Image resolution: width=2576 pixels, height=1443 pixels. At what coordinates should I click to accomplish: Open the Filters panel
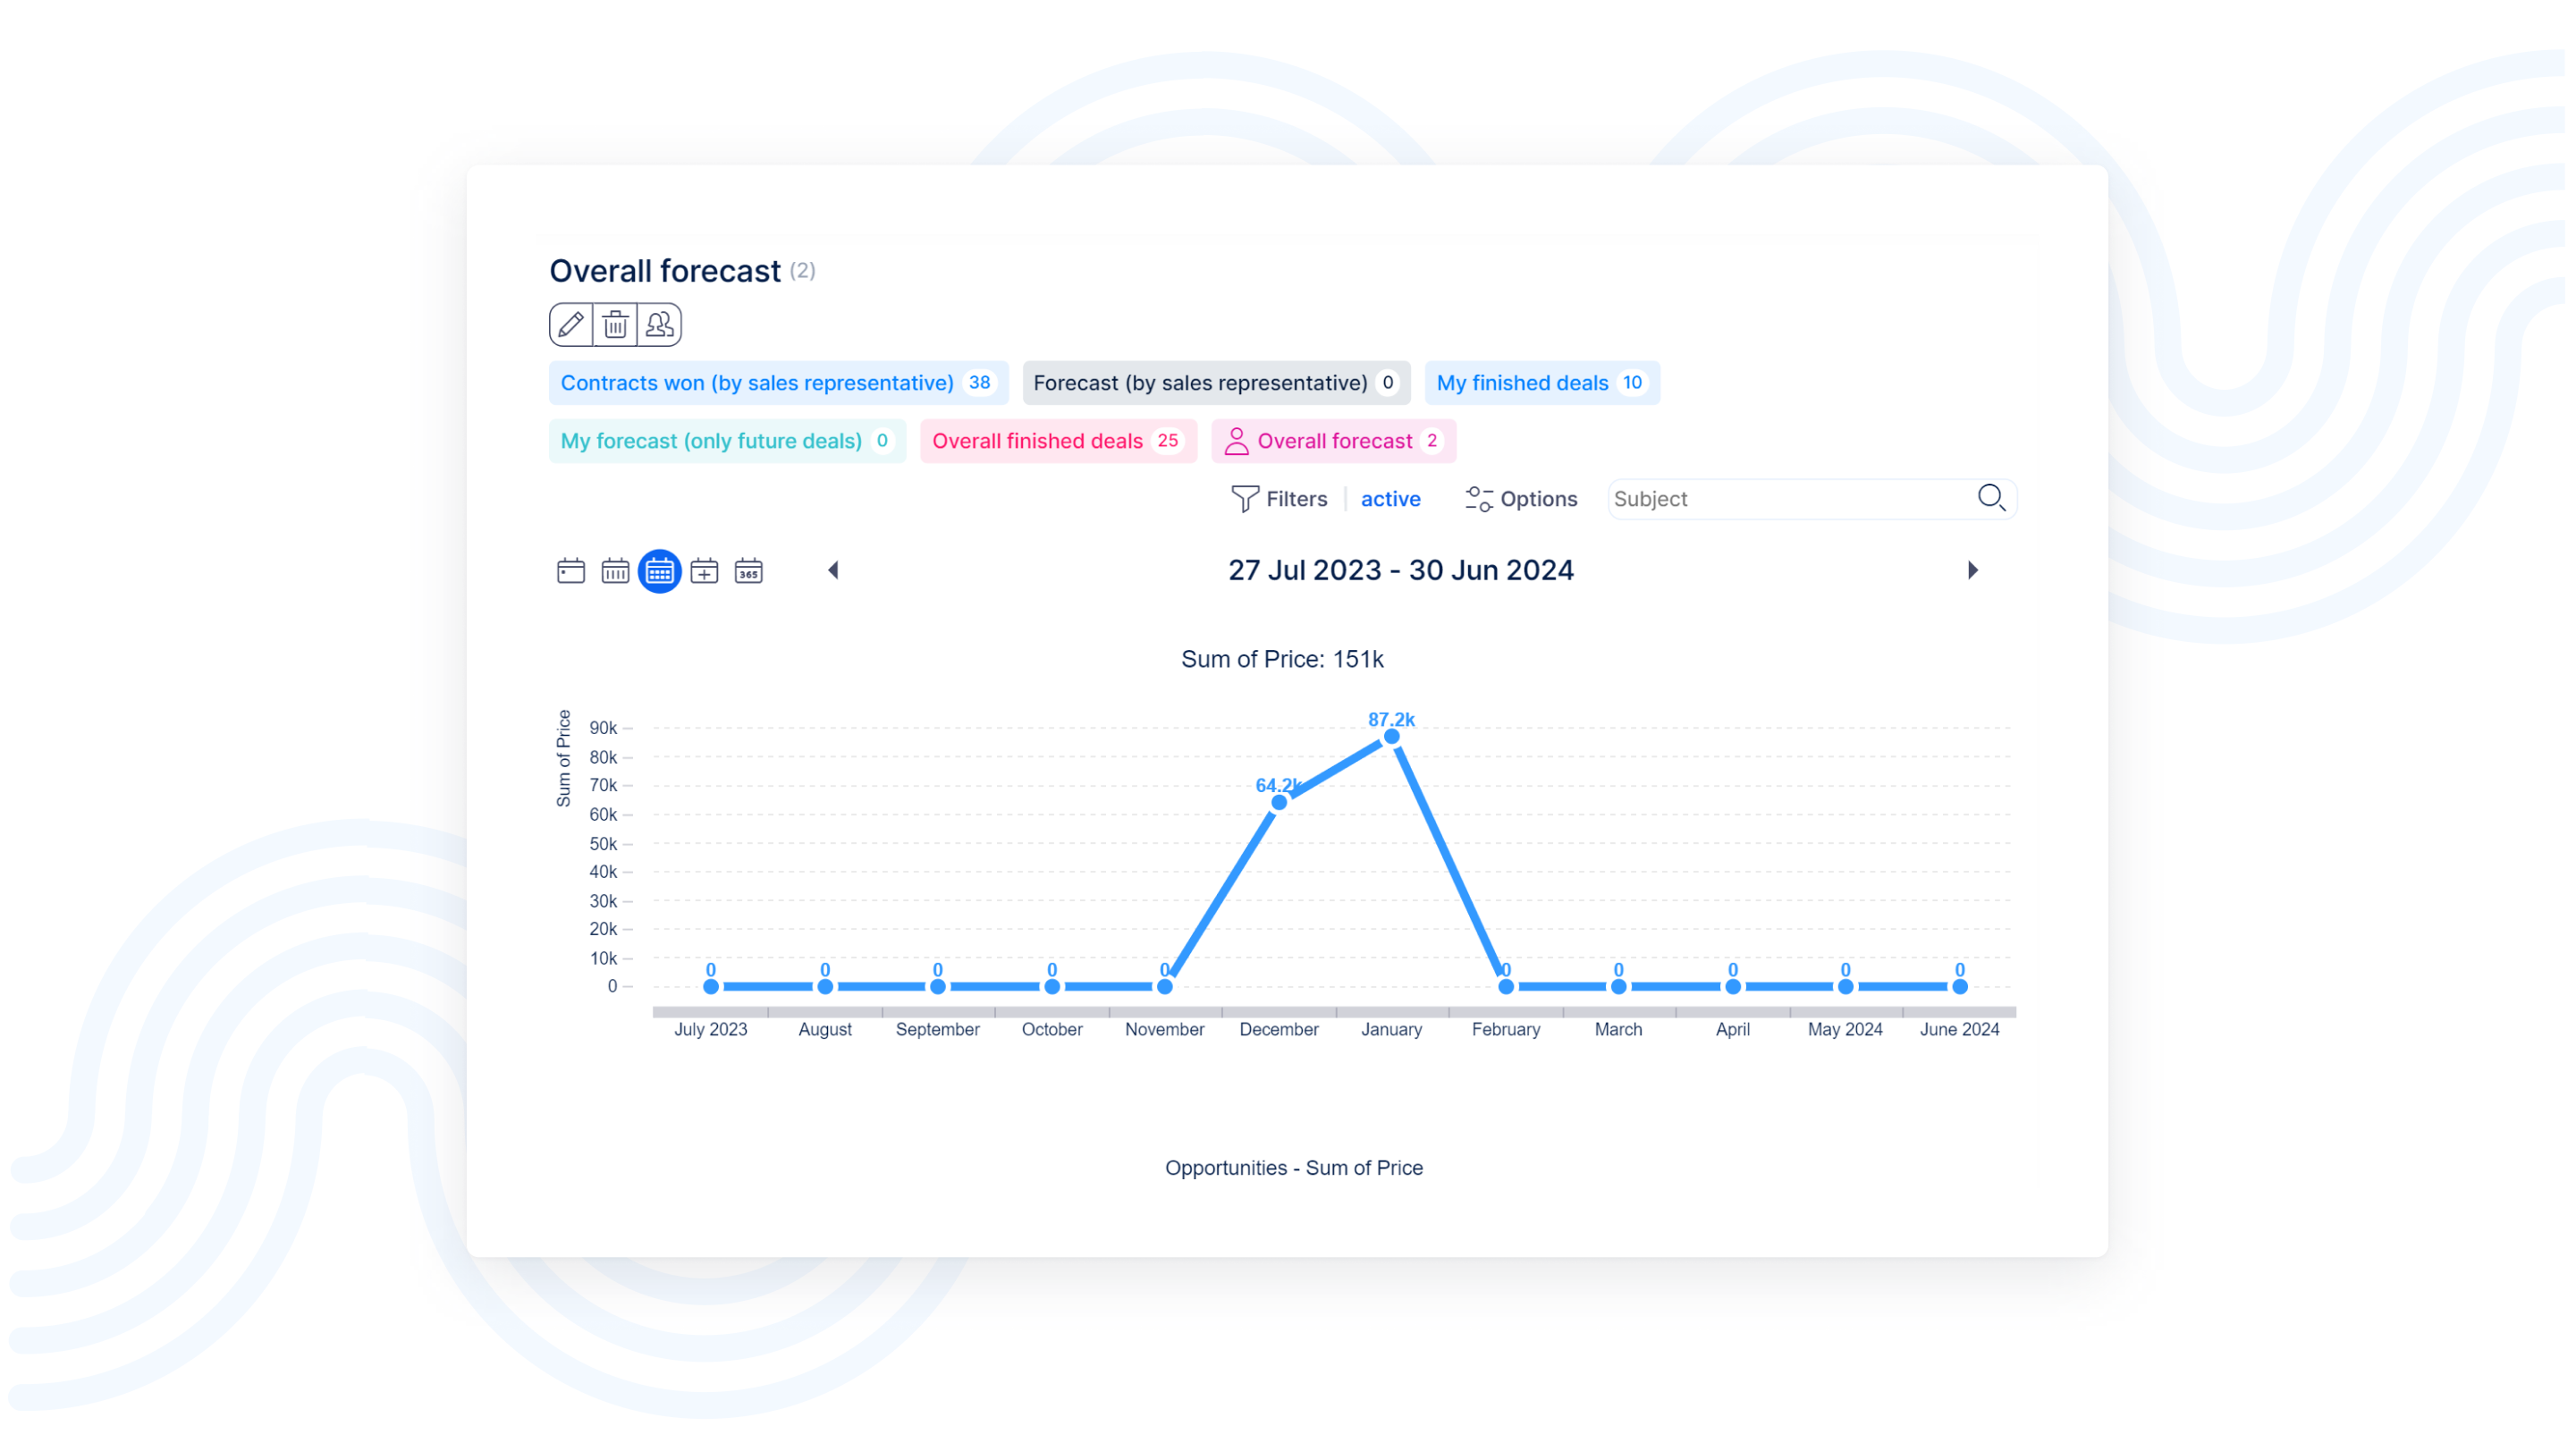(x=1280, y=499)
